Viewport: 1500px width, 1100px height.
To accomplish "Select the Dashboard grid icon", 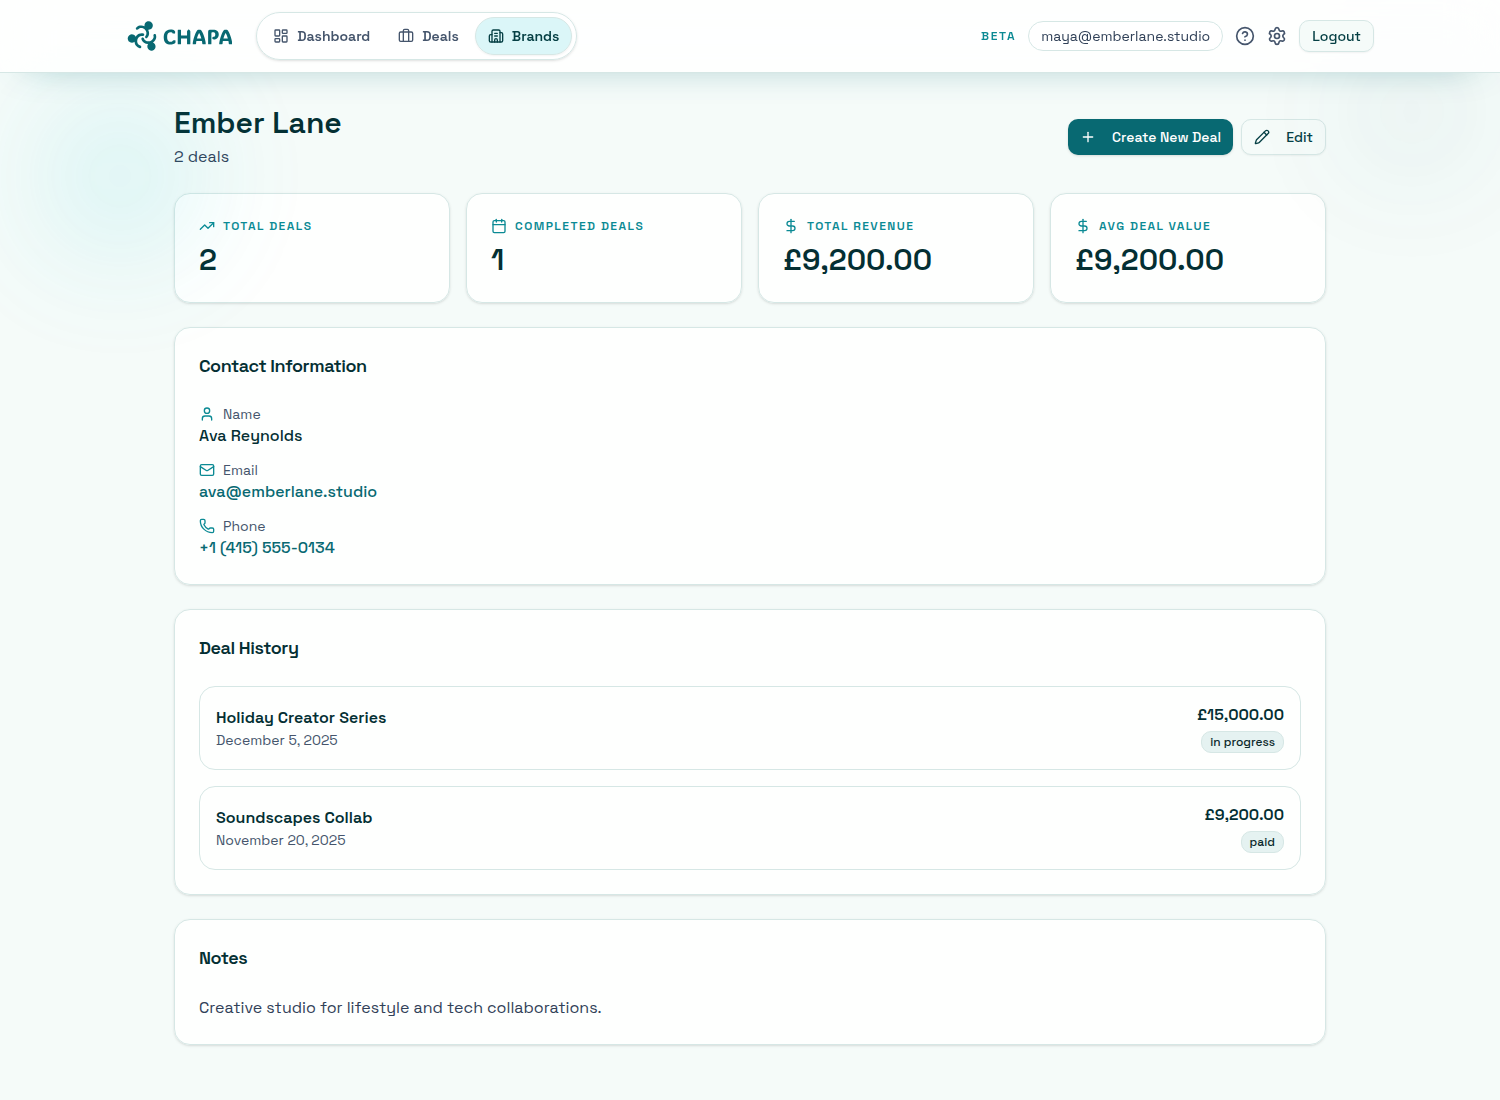I will 282,35.
